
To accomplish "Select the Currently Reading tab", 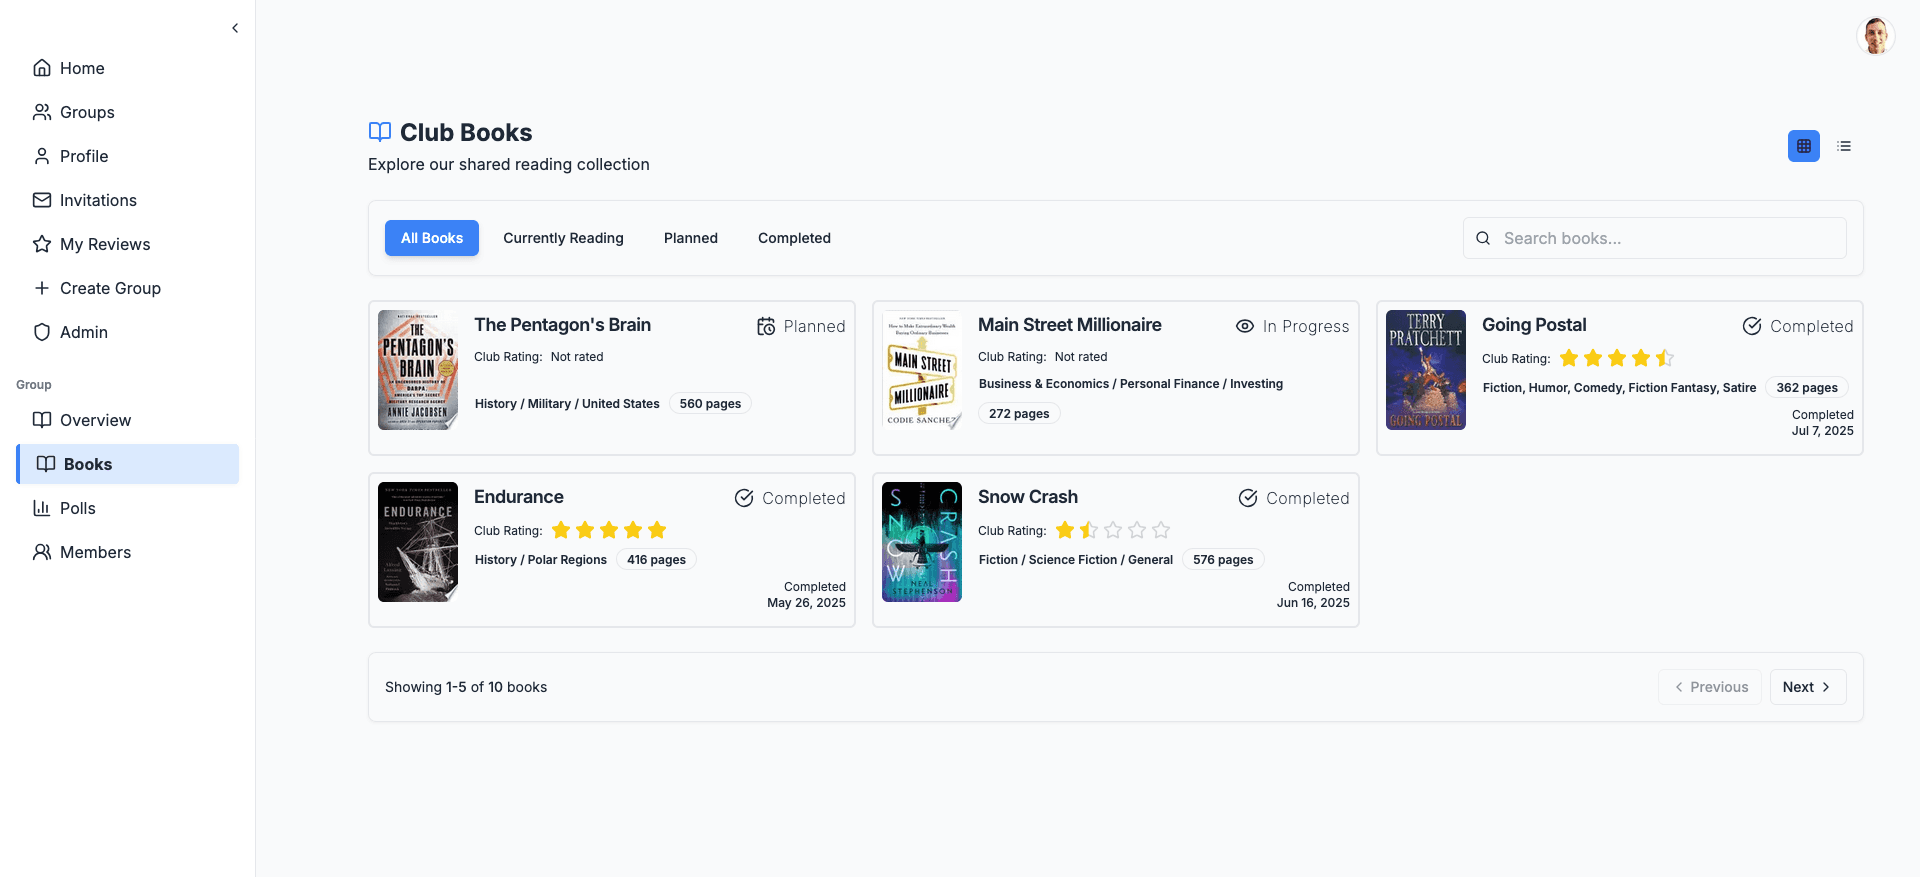I will coord(563,238).
